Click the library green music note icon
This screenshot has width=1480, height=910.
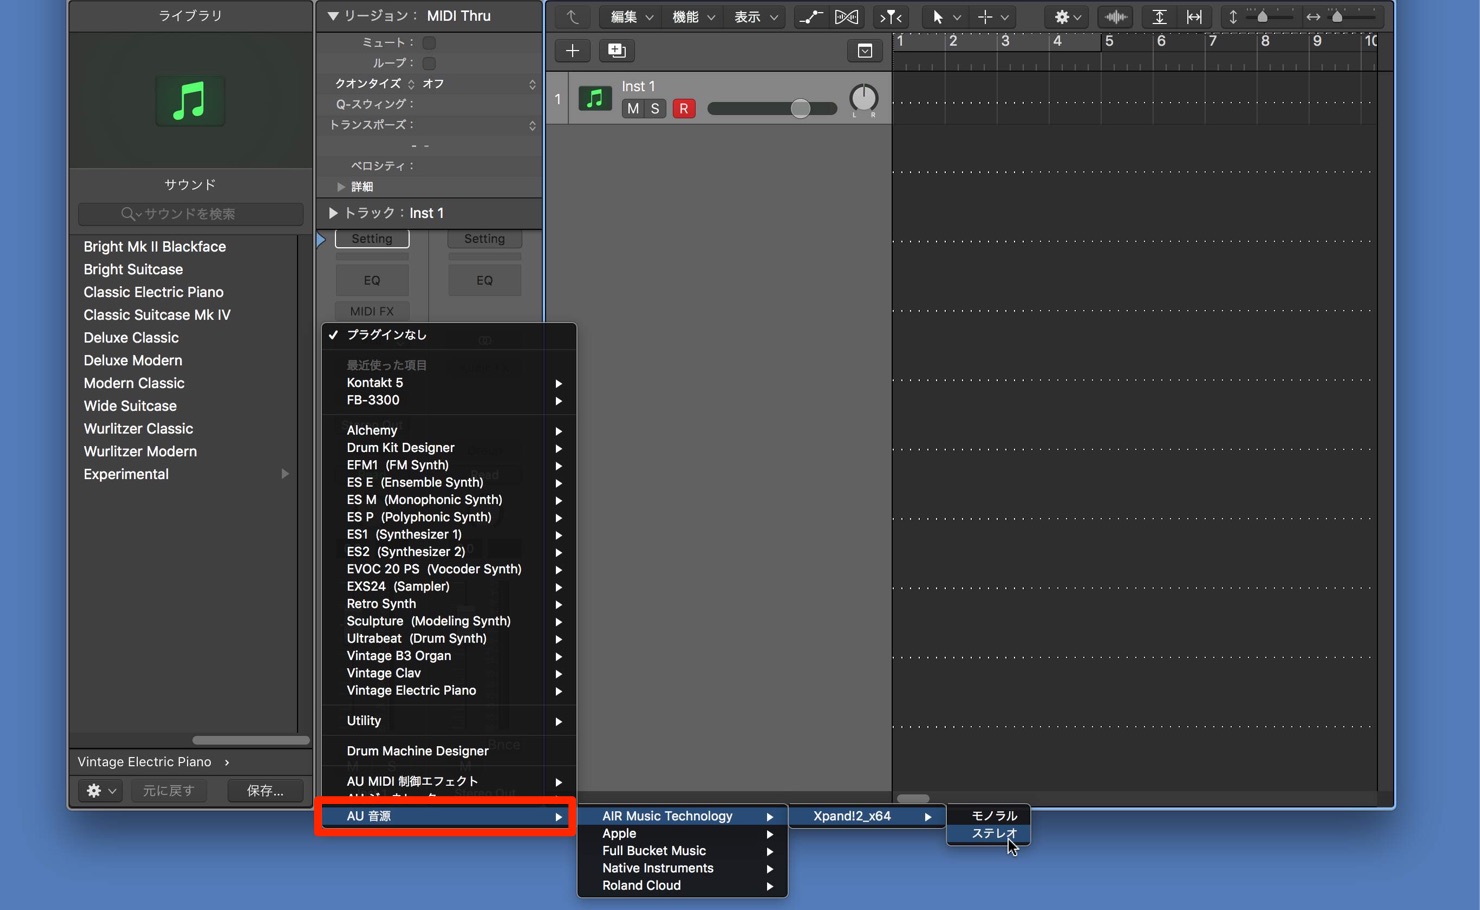[x=190, y=100]
